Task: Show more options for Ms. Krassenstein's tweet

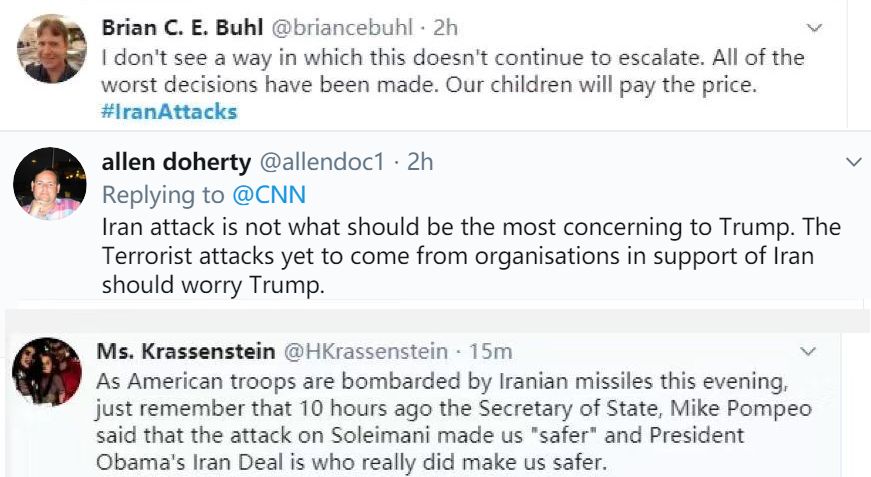Action: [x=809, y=351]
